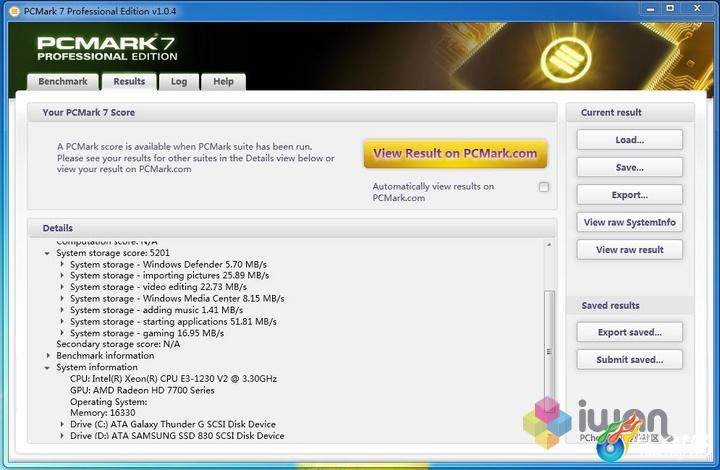This screenshot has height=470, width=720.
Task: Collapse the System information node
Action: coord(47,368)
